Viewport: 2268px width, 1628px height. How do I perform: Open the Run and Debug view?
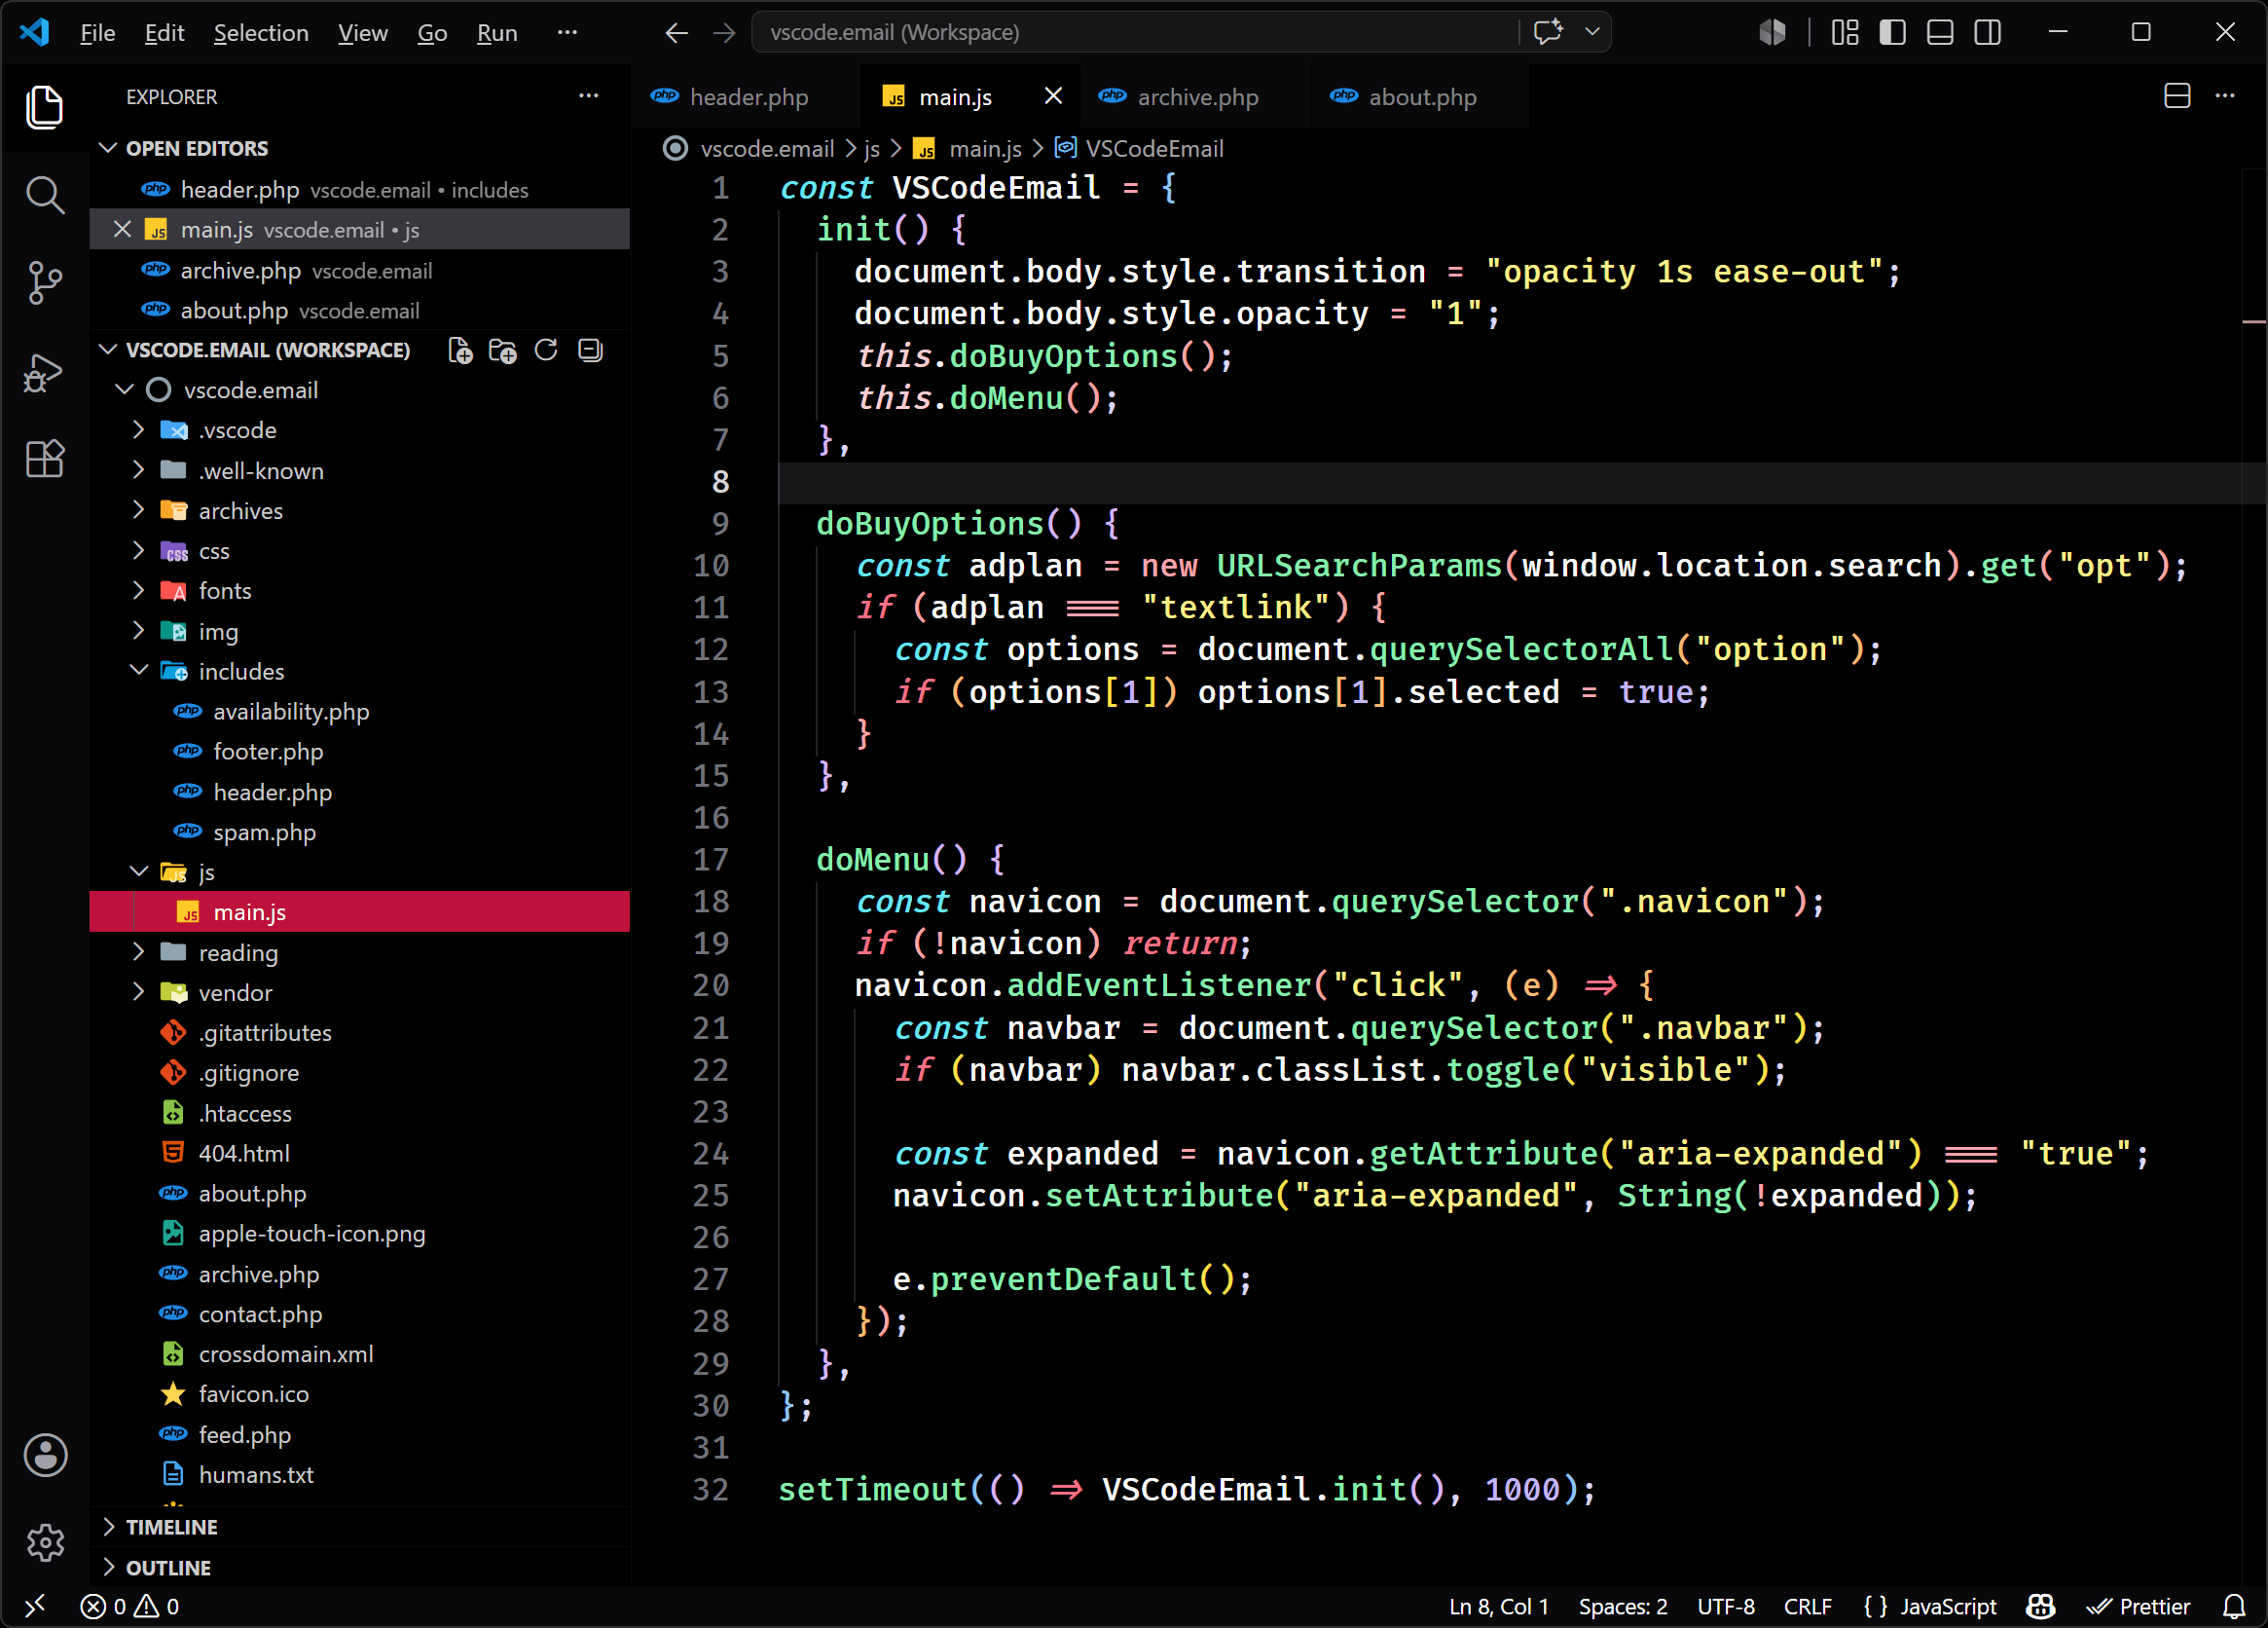pyautogui.click(x=44, y=372)
